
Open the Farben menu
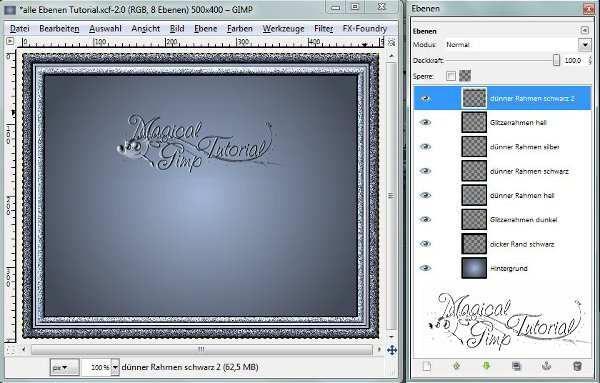pyautogui.click(x=240, y=29)
